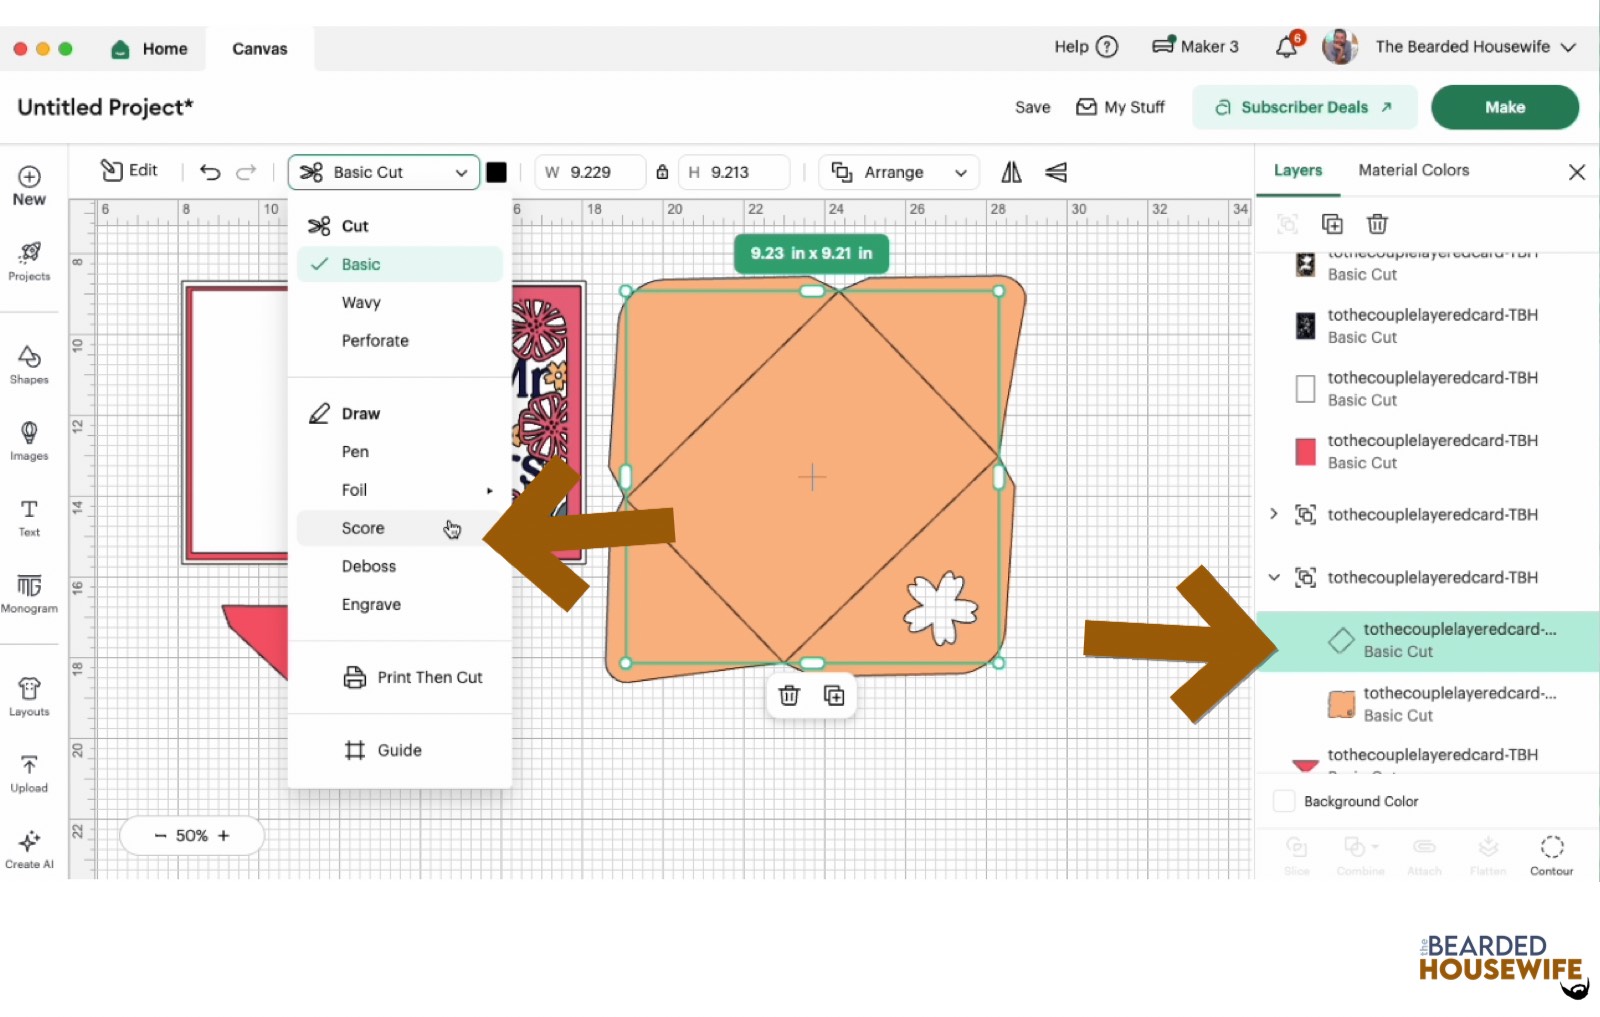The height and width of the screenshot is (1017, 1600).
Task: Click the Duplicate layer icon above the Layers list
Action: point(1332,224)
